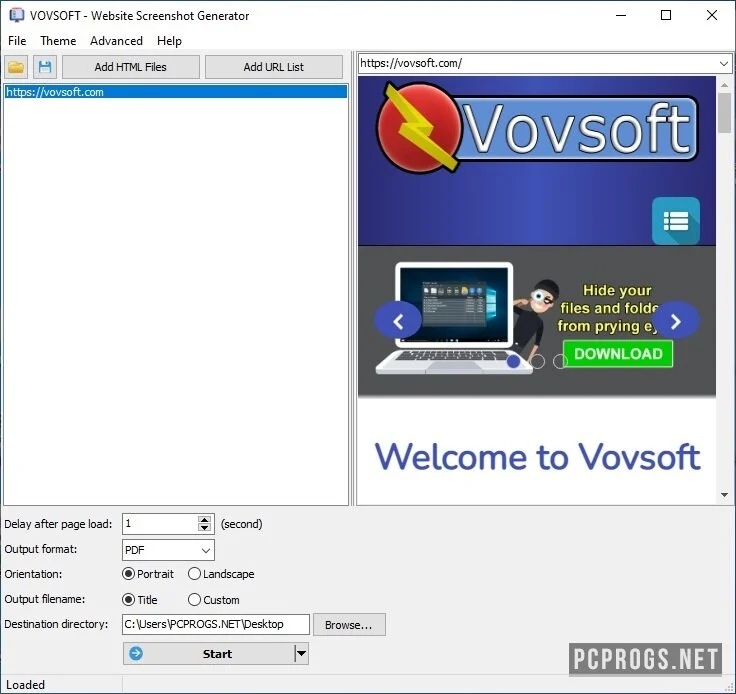Click the Browse... button
Image resolution: width=736 pixels, height=694 pixels.
point(349,625)
